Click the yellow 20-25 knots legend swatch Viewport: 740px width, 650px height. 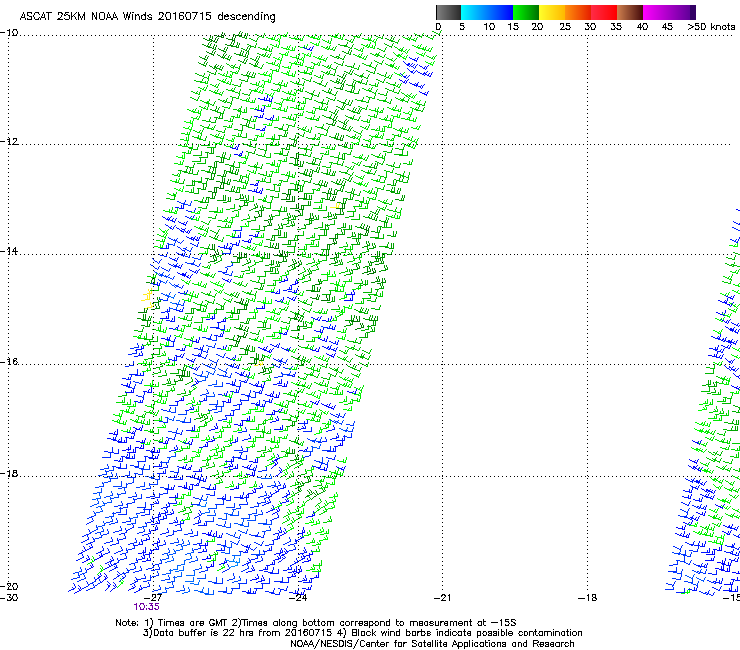[x=552, y=12]
